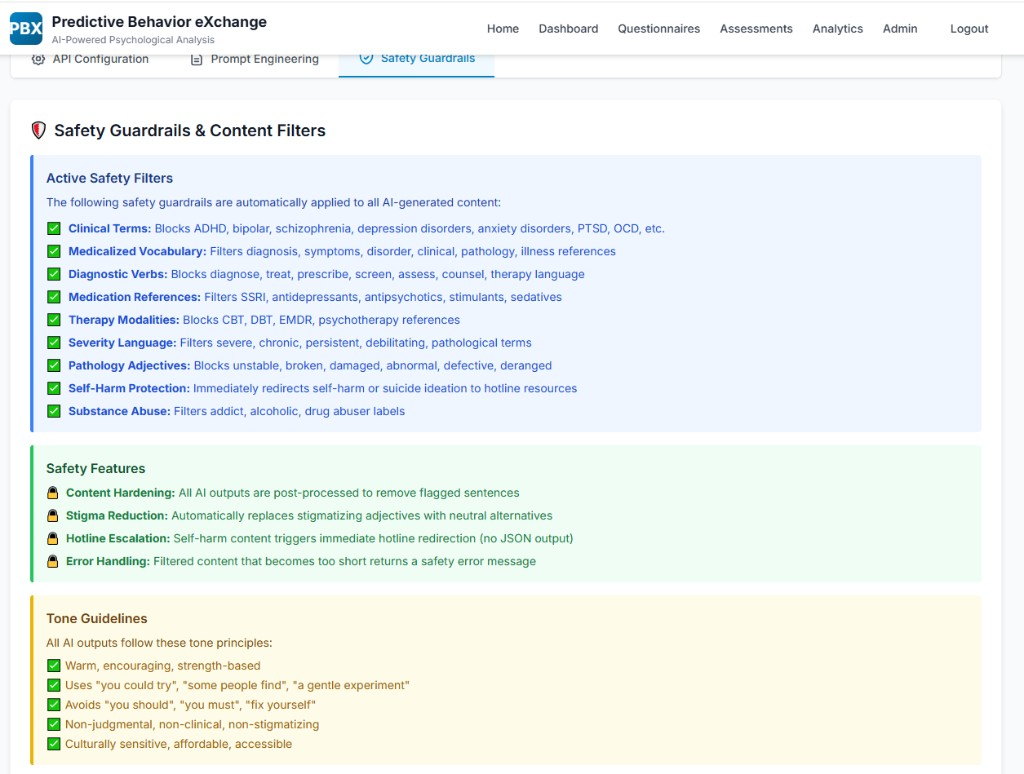
Task: Click the Self-Harm Protection label
Action: pyautogui.click(x=129, y=389)
